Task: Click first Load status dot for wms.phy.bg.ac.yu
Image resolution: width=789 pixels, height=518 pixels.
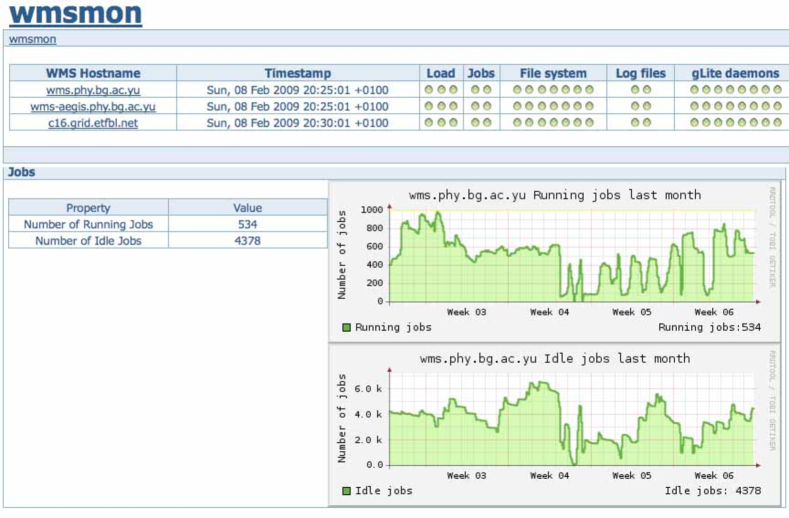Action: pyautogui.click(x=429, y=90)
